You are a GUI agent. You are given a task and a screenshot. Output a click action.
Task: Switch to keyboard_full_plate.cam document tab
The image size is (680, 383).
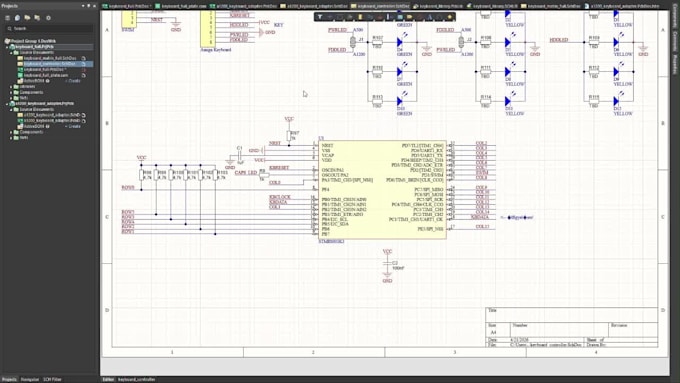(181, 6)
